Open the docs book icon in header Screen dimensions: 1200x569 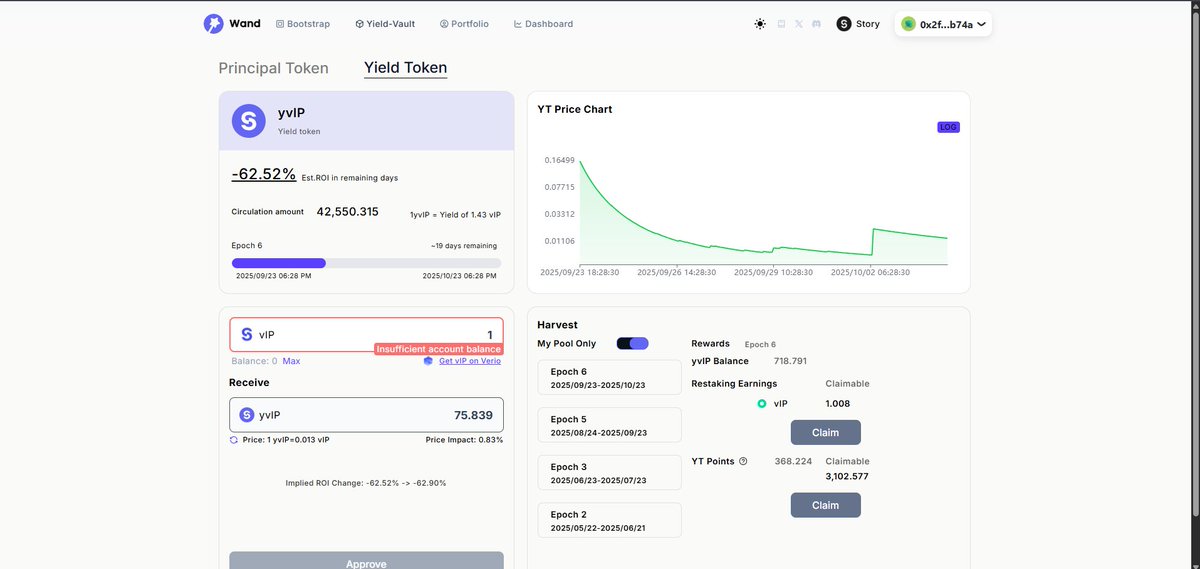click(781, 24)
